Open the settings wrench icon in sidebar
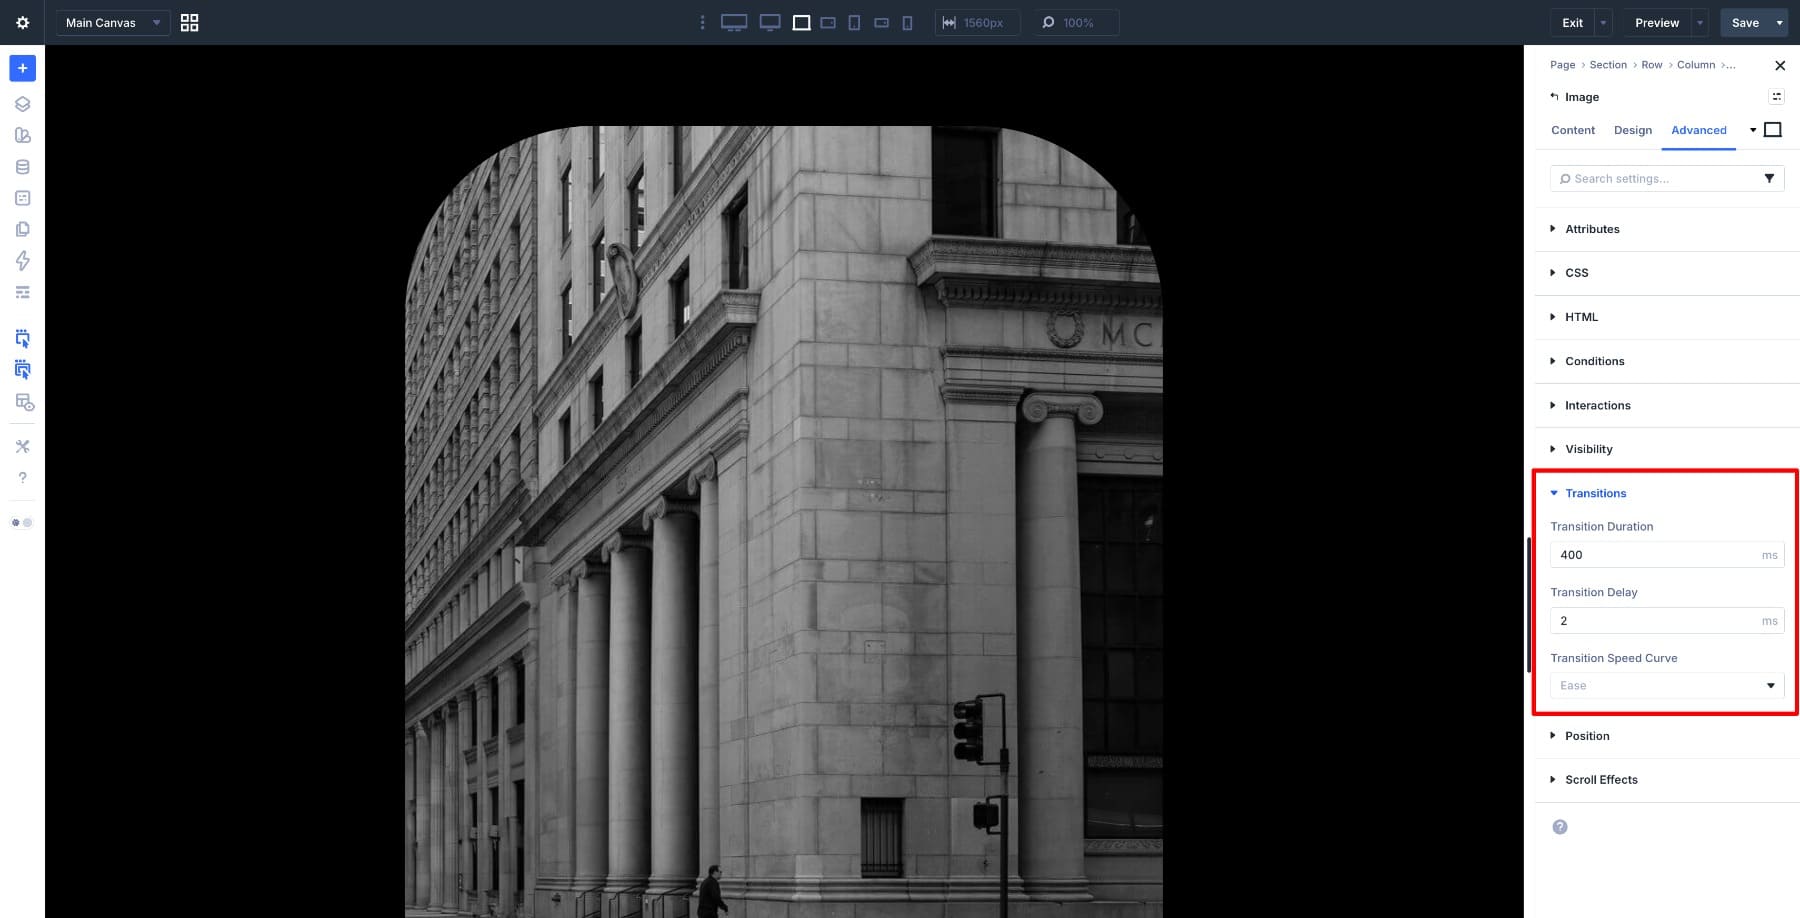This screenshot has width=1800, height=918. coord(22,446)
